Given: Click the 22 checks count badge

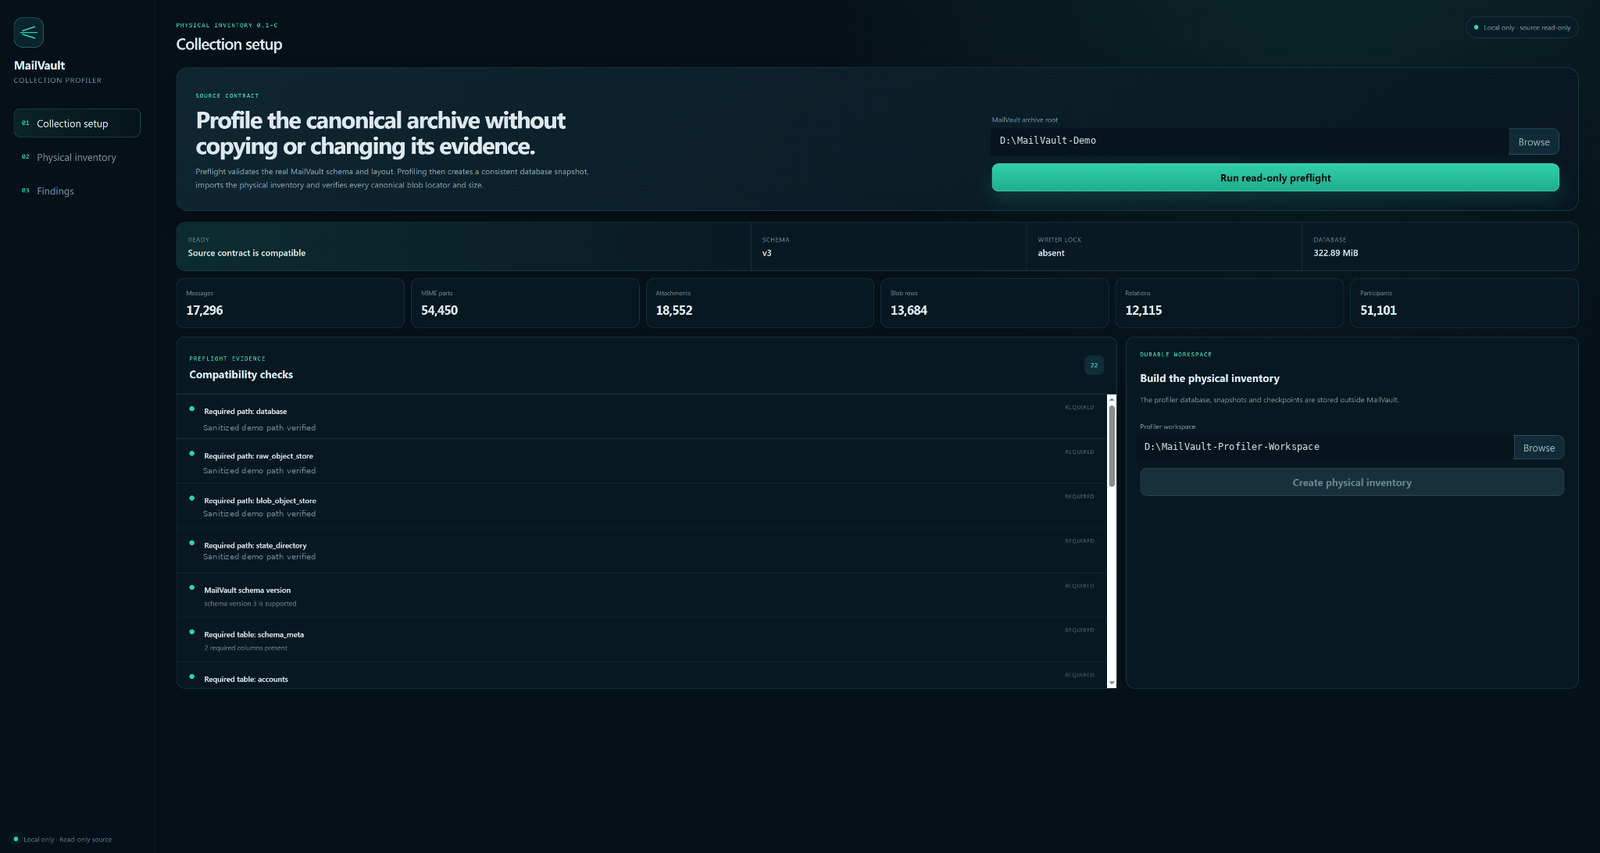Looking at the screenshot, I should tap(1094, 365).
